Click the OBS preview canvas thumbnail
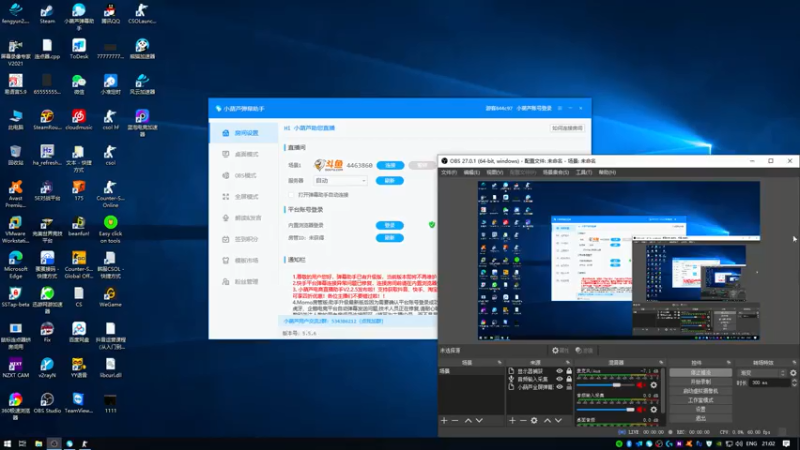Viewport: 800px width, 450px height. [618, 261]
